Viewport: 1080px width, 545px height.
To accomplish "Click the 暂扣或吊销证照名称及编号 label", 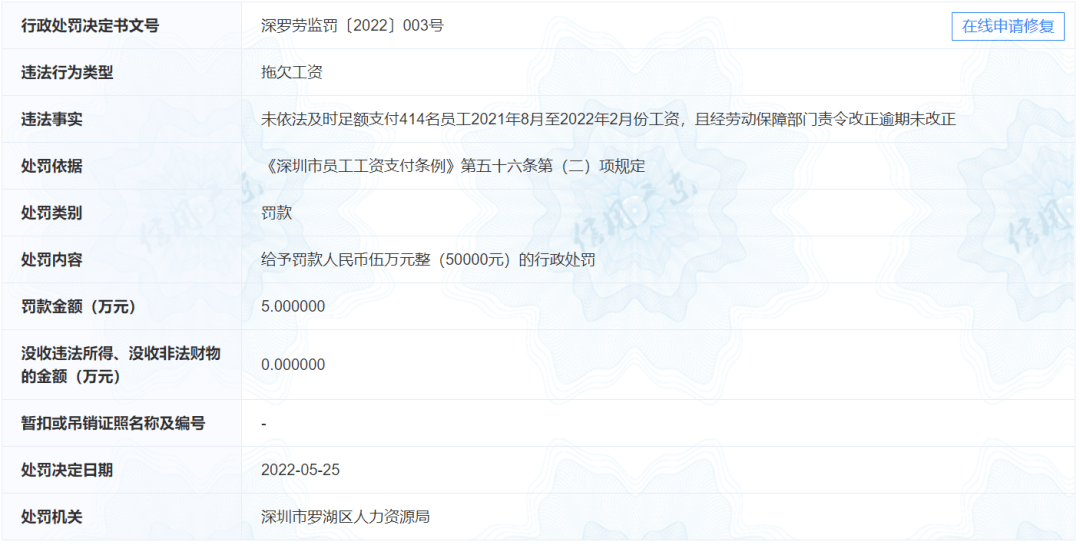I will pos(113,423).
